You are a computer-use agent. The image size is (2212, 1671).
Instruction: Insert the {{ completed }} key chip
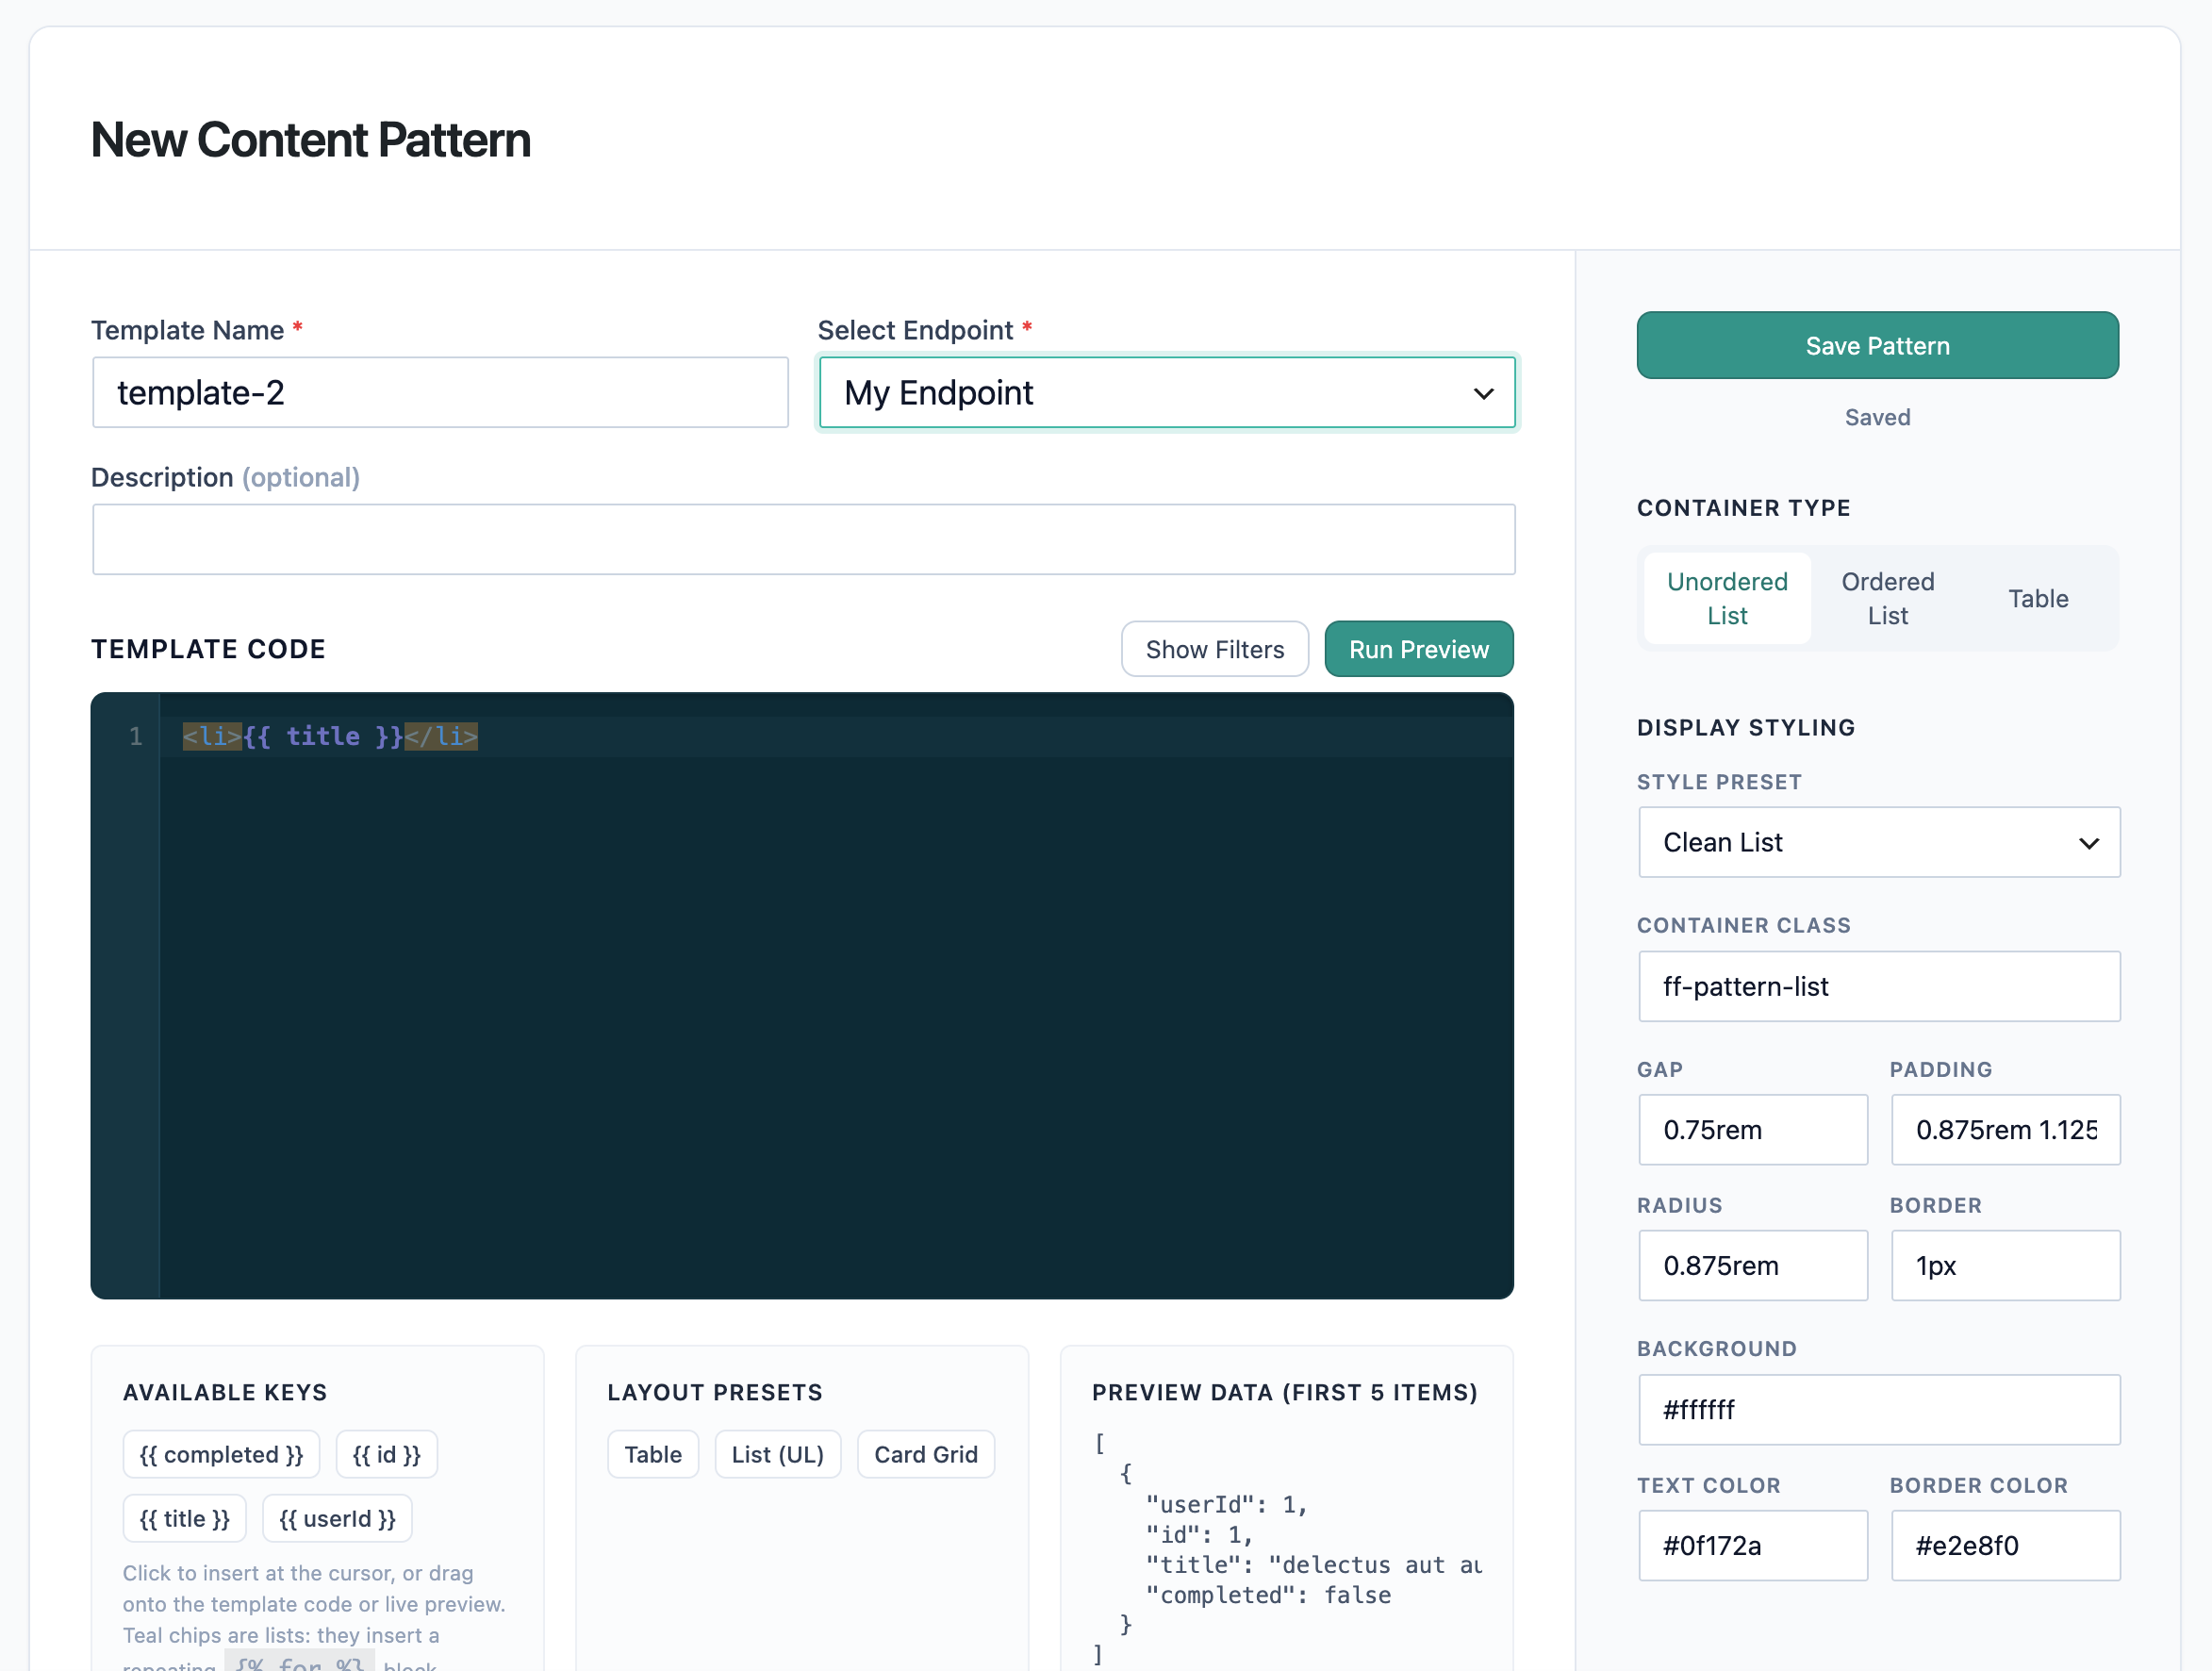pyautogui.click(x=221, y=1454)
